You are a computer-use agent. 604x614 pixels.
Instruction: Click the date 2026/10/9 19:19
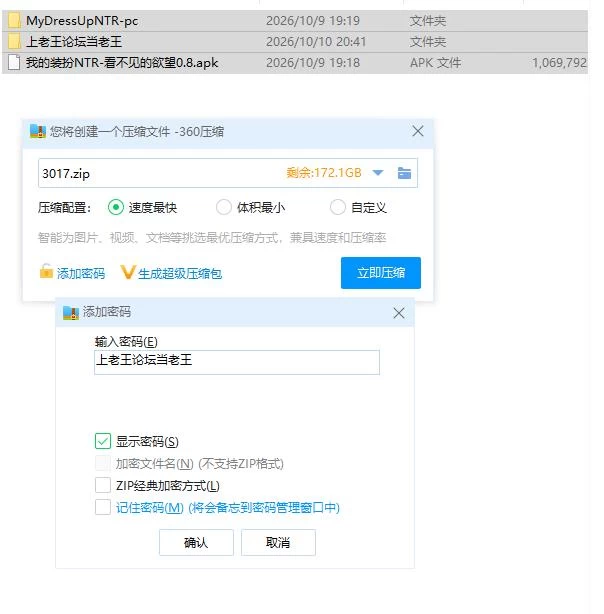(x=313, y=21)
